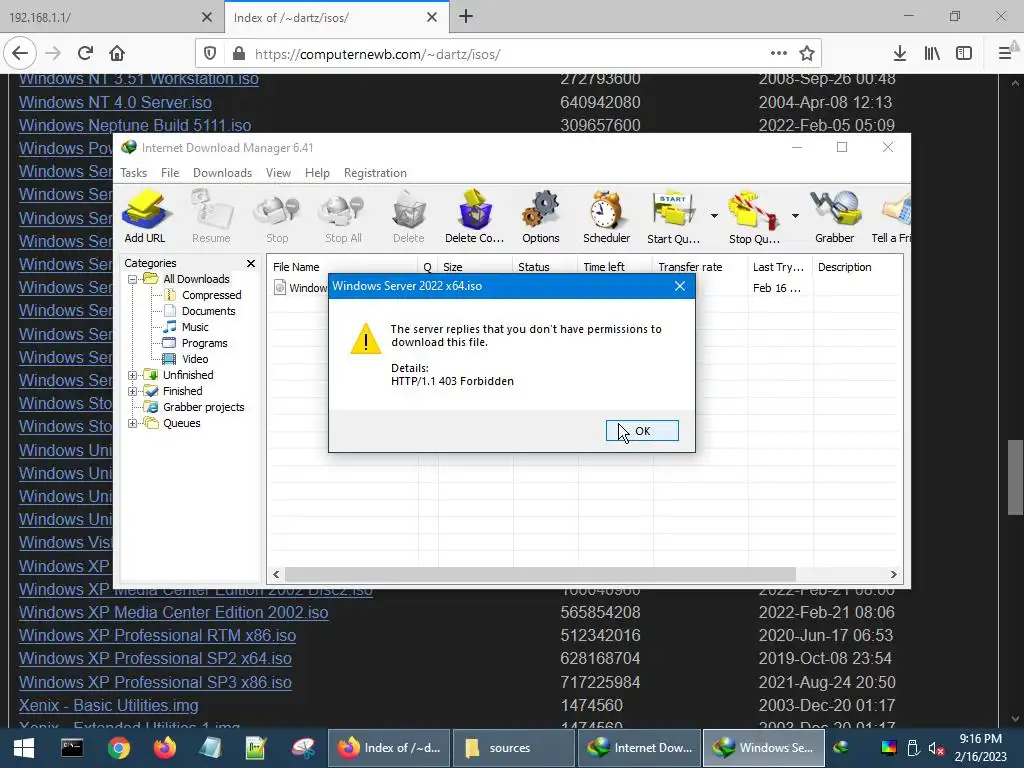The height and width of the screenshot is (768, 1024).
Task: Open Stop Queue dropdown arrow
Action: pyautogui.click(x=795, y=216)
